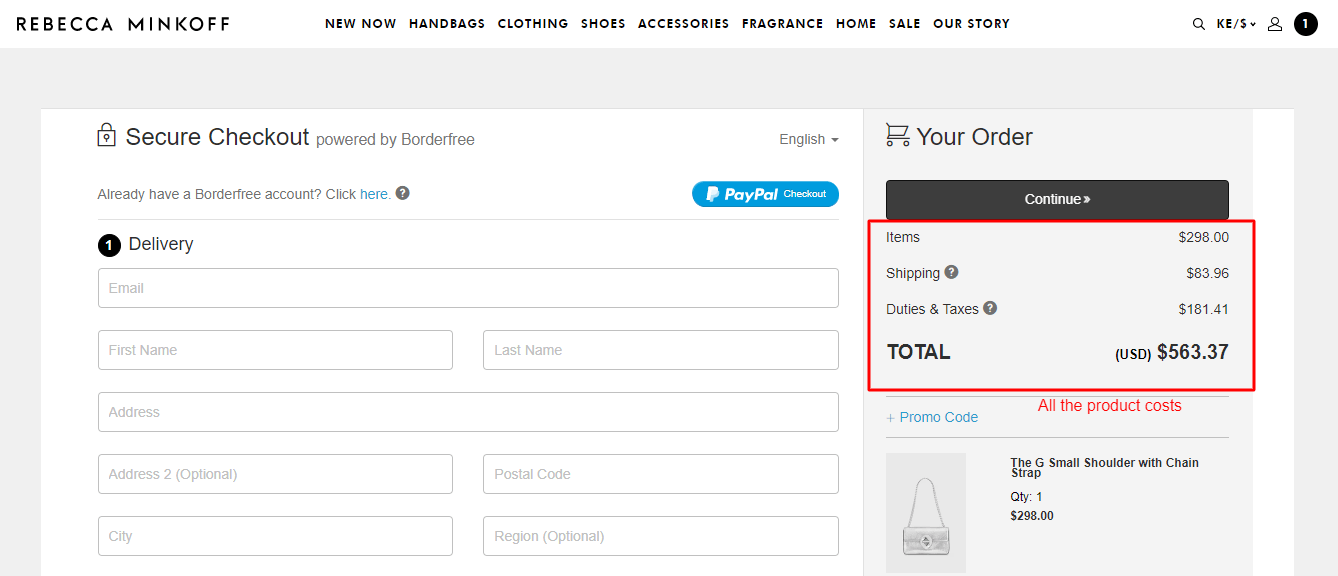Click the $83.96 shipping cost

1208,273
